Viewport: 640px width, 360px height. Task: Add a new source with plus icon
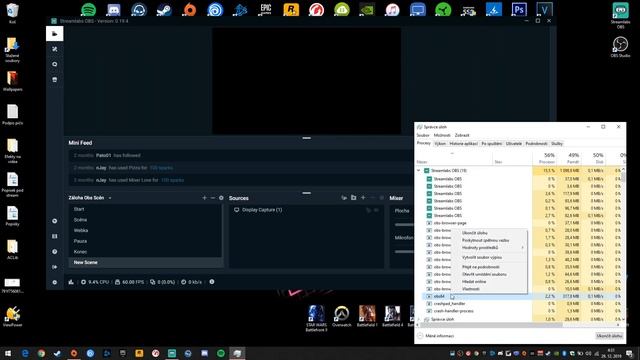[363, 198]
